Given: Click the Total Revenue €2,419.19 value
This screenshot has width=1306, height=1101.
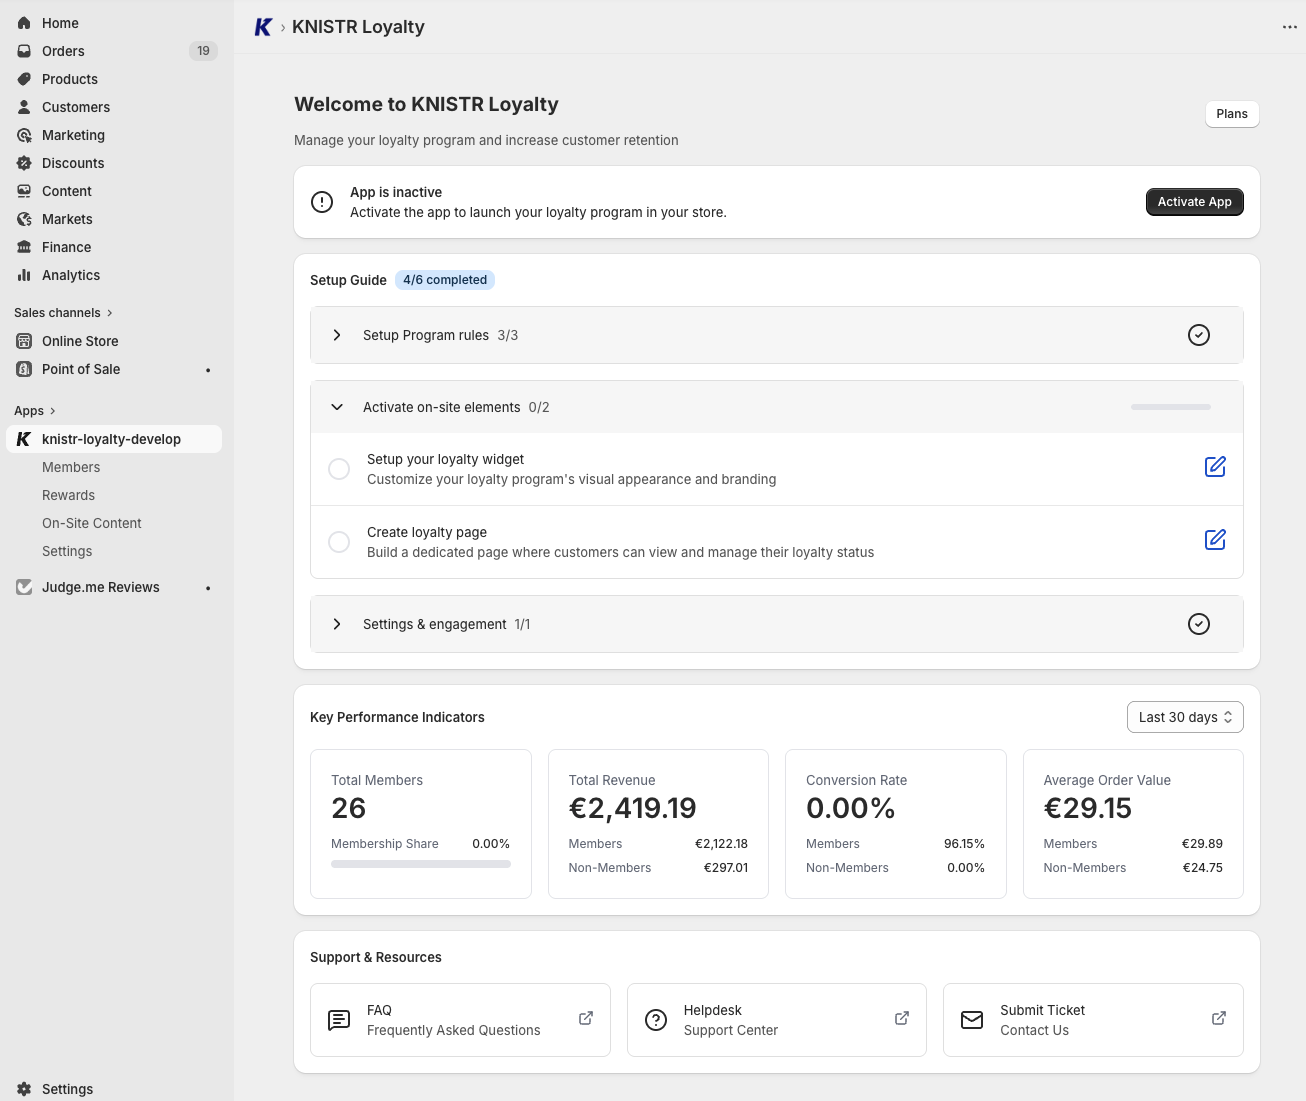Looking at the screenshot, I should pos(632,808).
